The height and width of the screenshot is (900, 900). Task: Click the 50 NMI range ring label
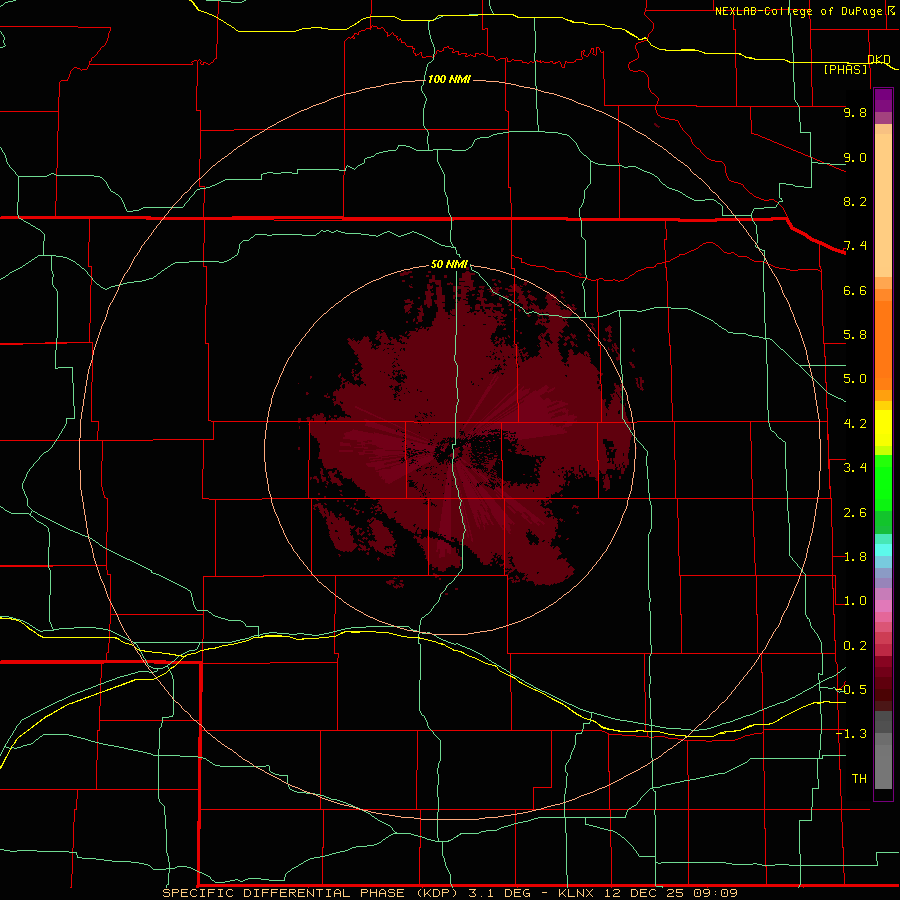pos(449,264)
